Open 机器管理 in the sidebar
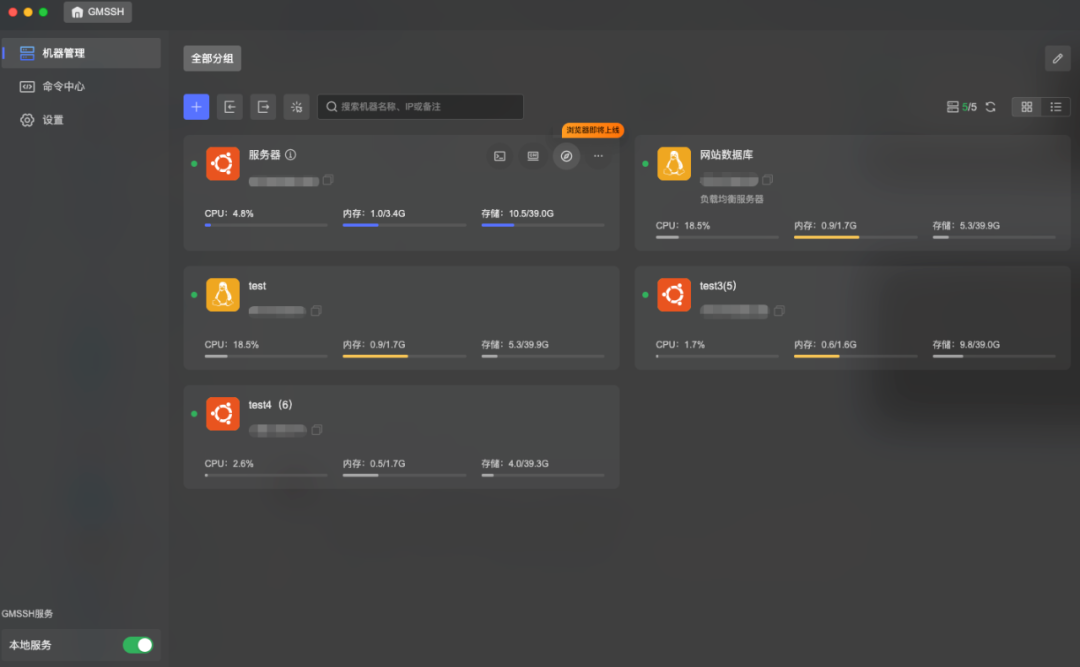The width and height of the screenshot is (1080, 667). (81, 53)
